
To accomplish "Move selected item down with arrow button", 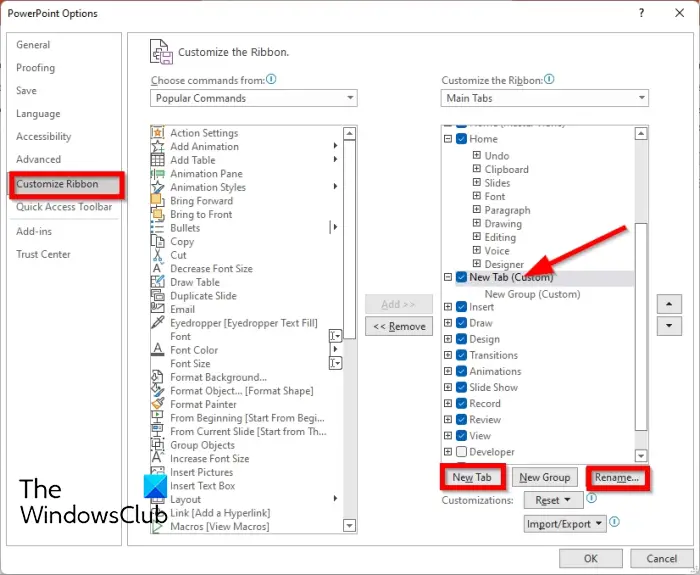I will [x=669, y=326].
